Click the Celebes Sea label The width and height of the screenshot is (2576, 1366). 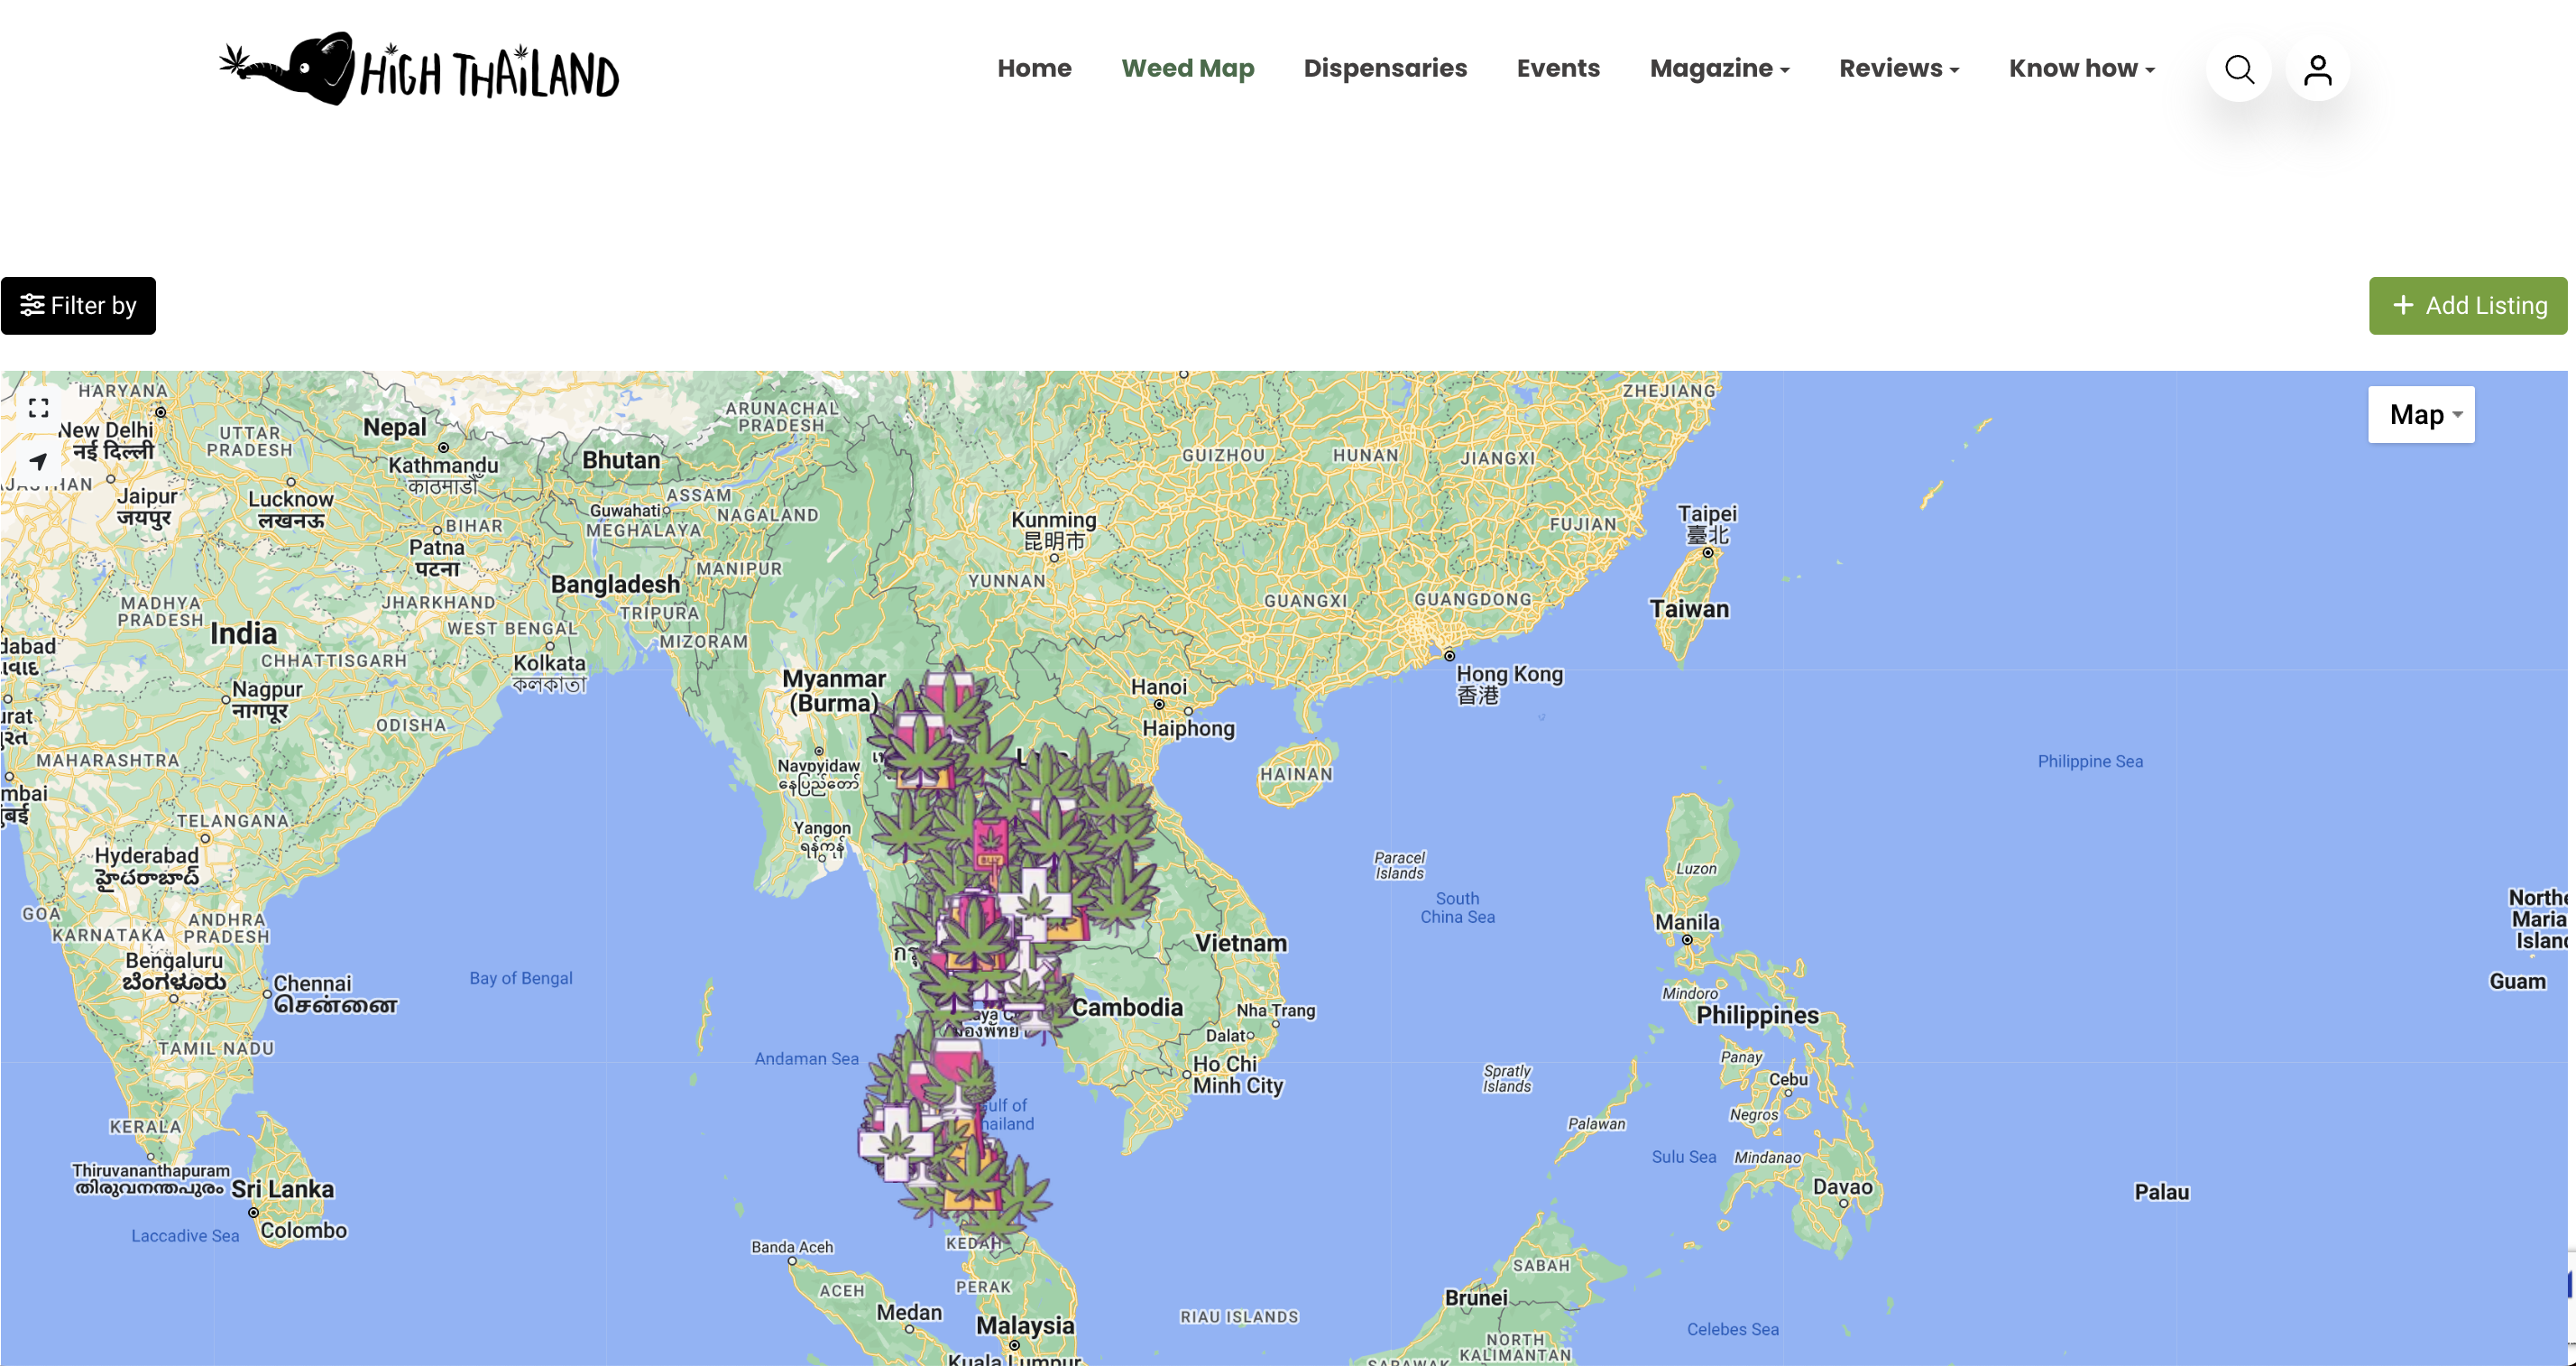[x=1732, y=1329]
